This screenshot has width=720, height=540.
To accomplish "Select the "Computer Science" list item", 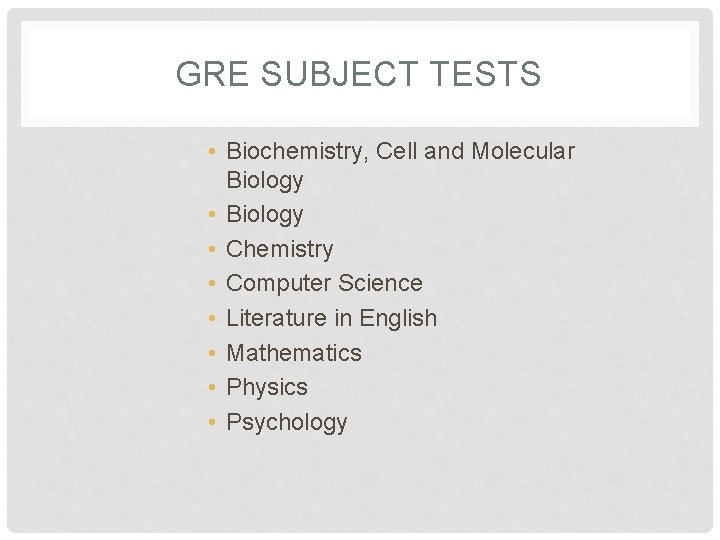I will point(324,283).
